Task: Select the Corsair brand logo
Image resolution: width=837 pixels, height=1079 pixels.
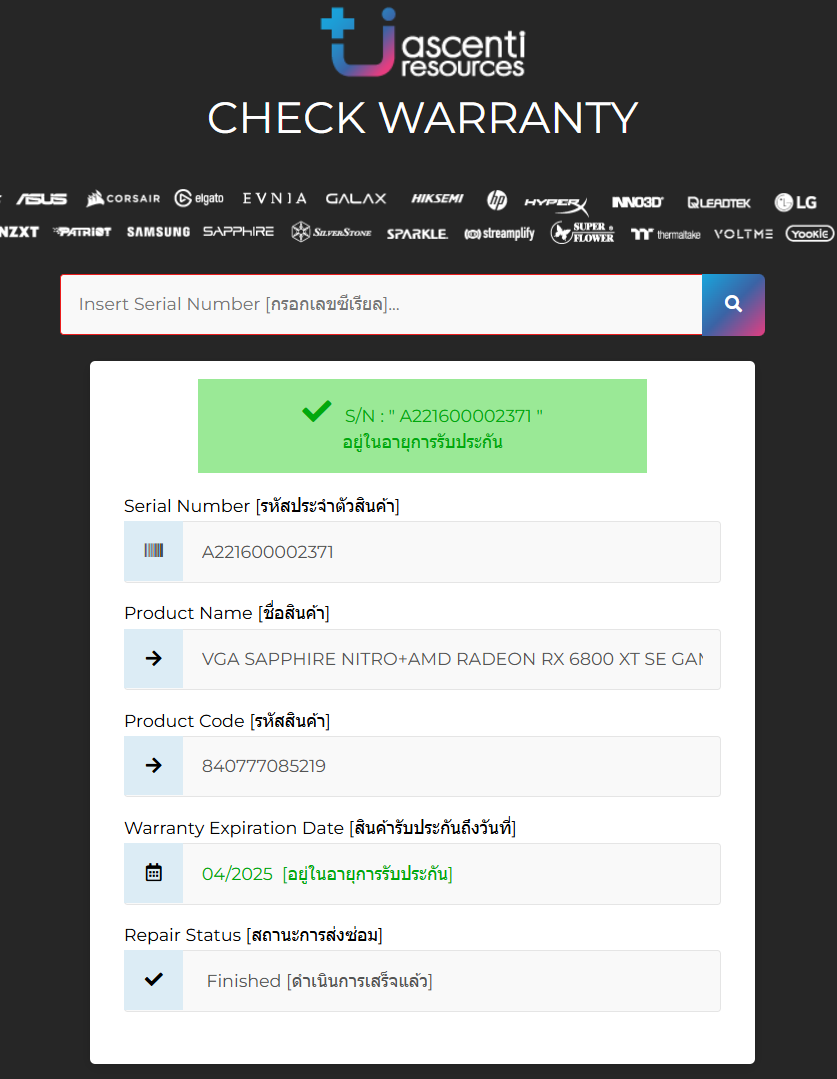Action: [123, 198]
